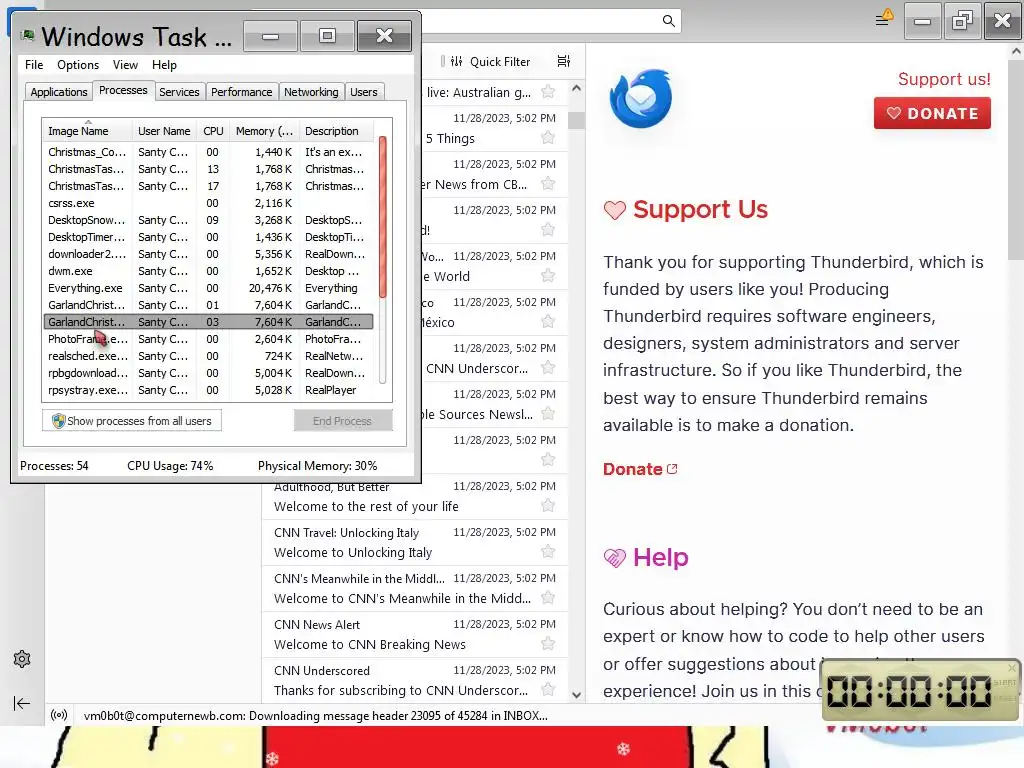The height and width of the screenshot is (768, 1024).
Task: Click the desktop timer 00:00:00 display
Action: point(908,691)
